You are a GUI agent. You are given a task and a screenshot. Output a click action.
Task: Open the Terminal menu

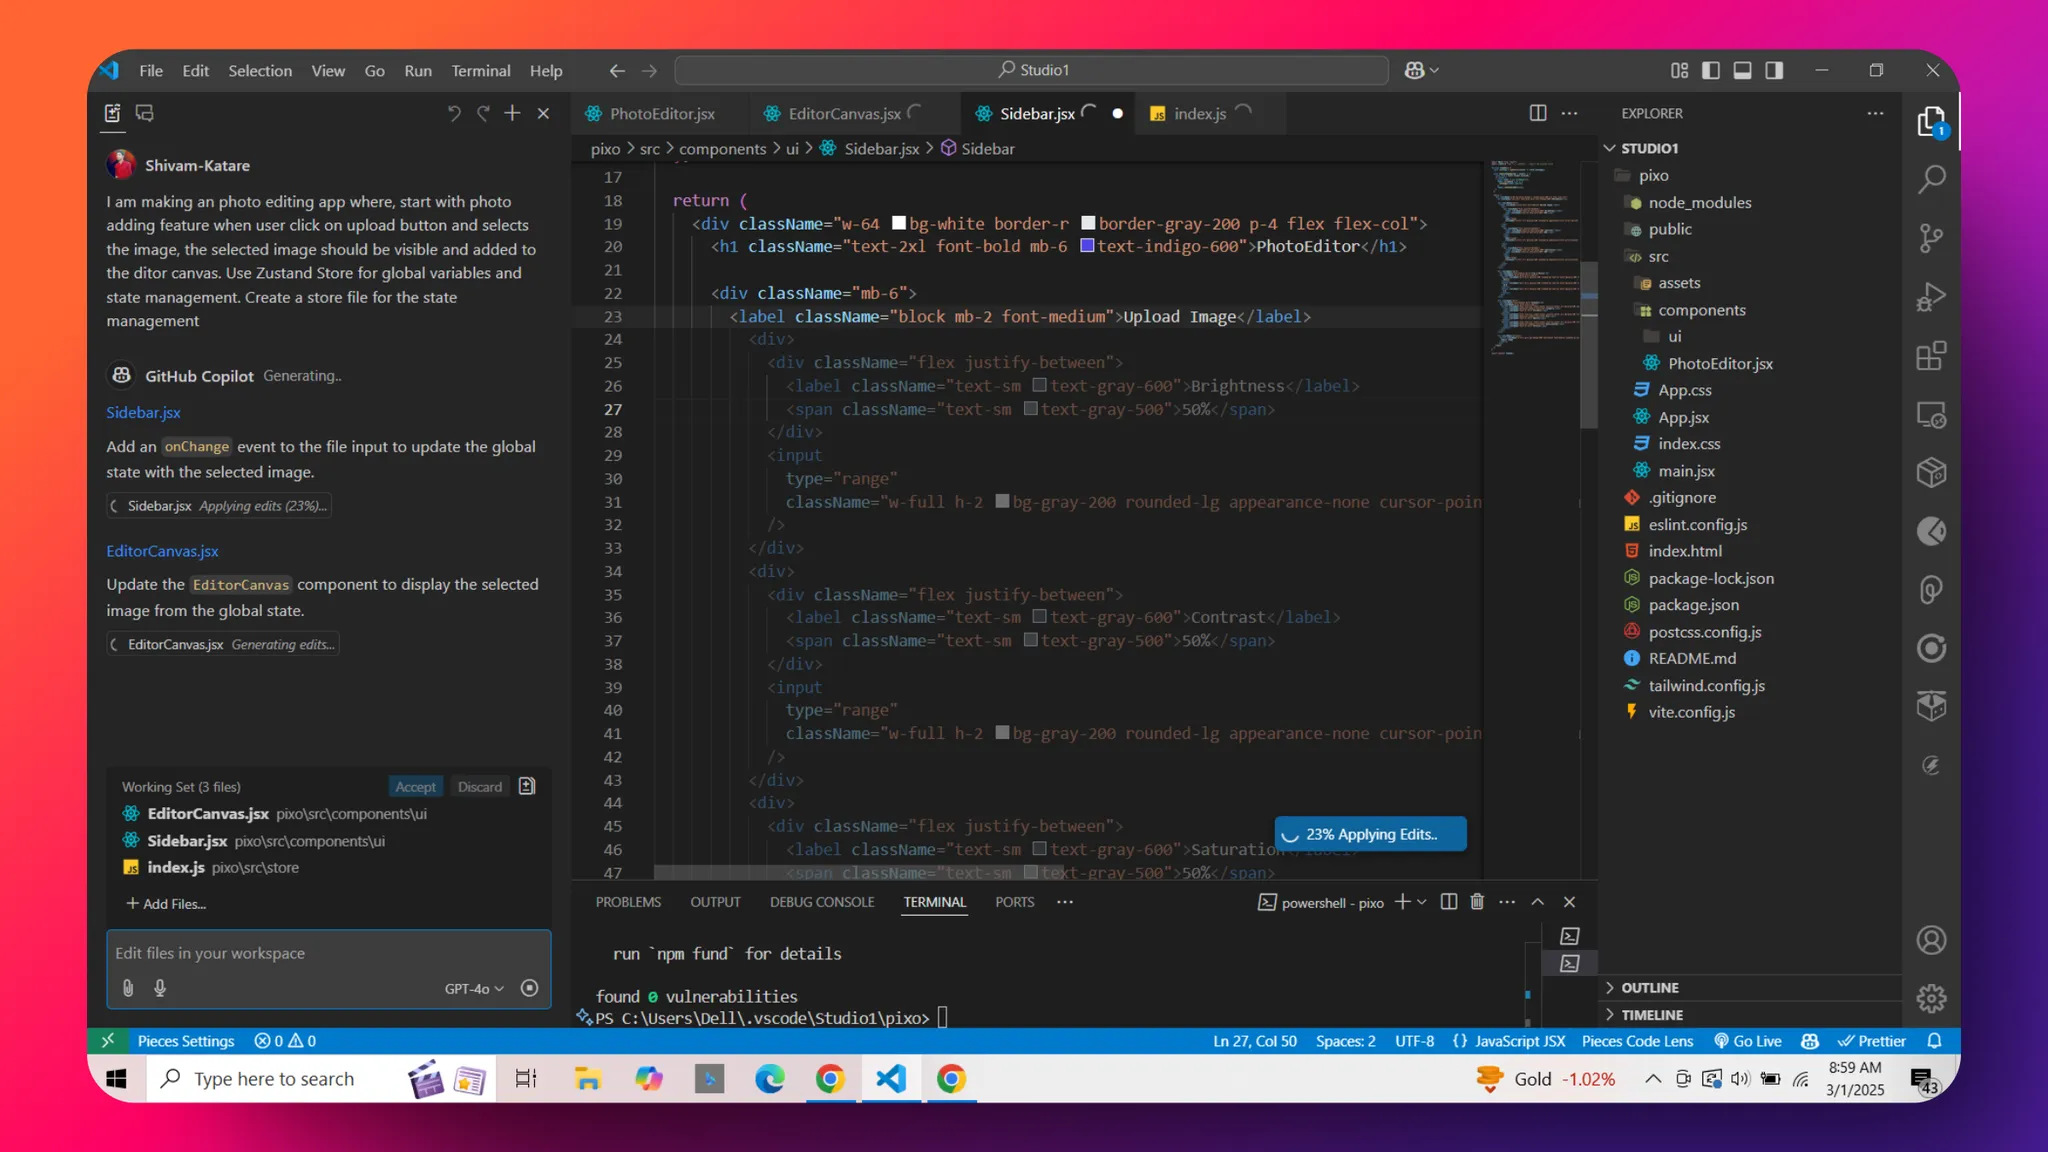pyautogui.click(x=480, y=70)
